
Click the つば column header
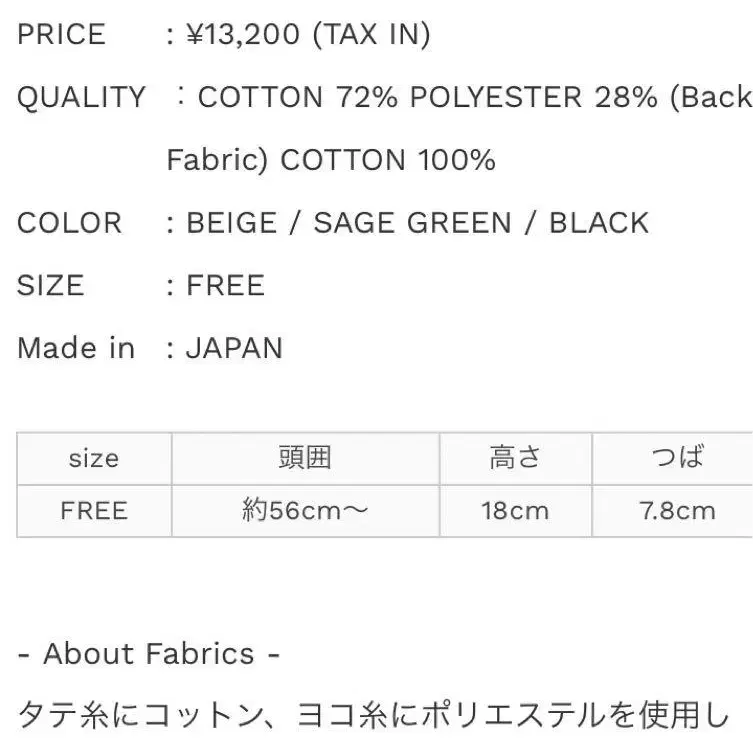coord(677,459)
